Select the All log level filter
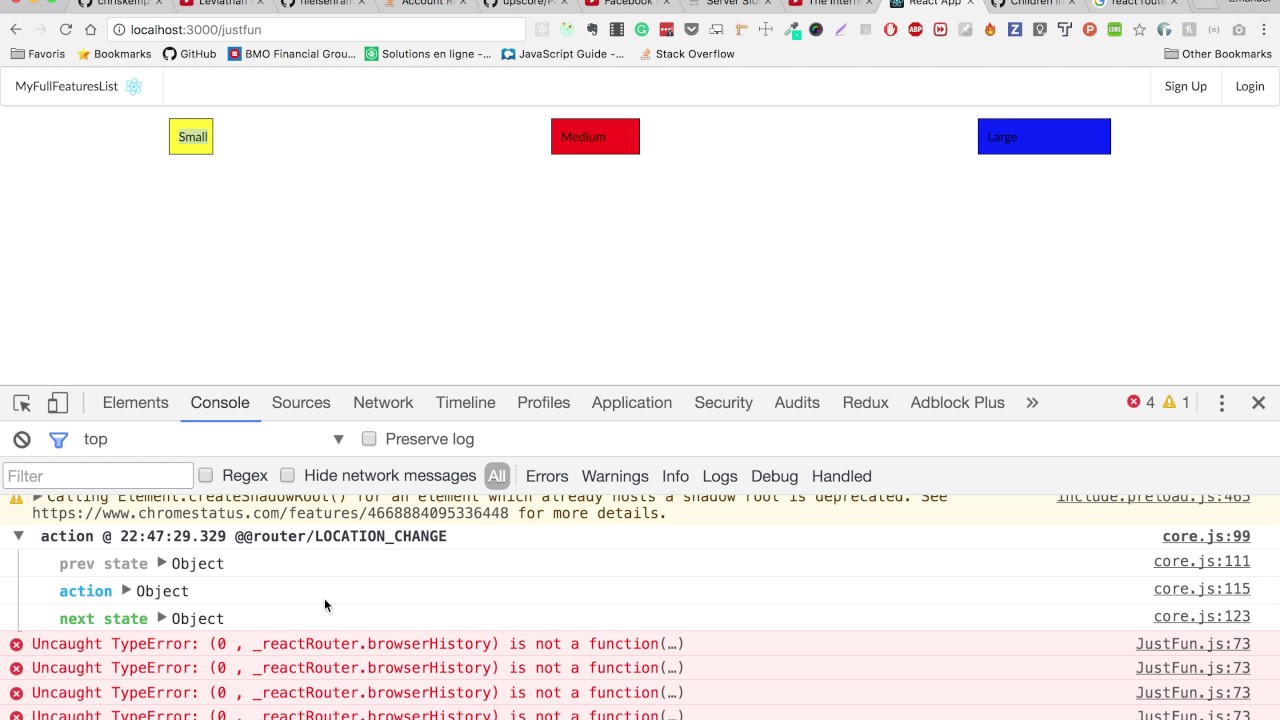This screenshot has width=1280, height=720. point(497,476)
